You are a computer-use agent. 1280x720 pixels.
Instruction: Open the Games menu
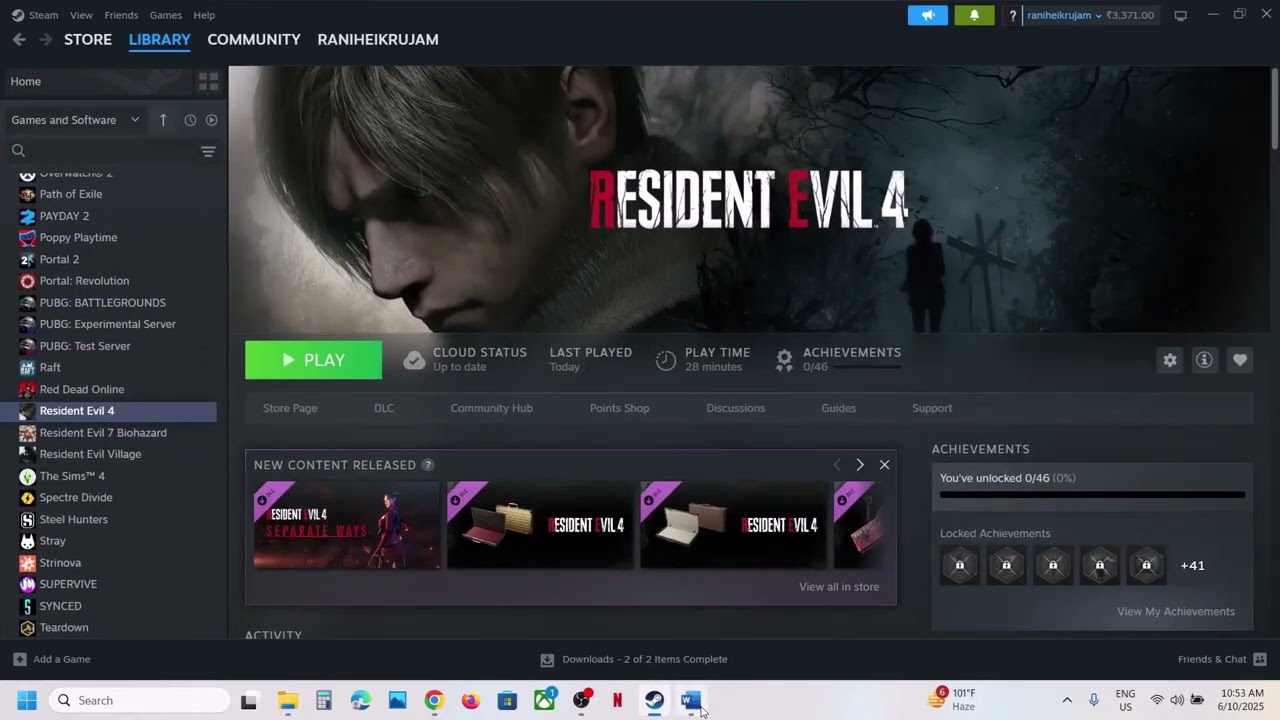[x=166, y=15]
